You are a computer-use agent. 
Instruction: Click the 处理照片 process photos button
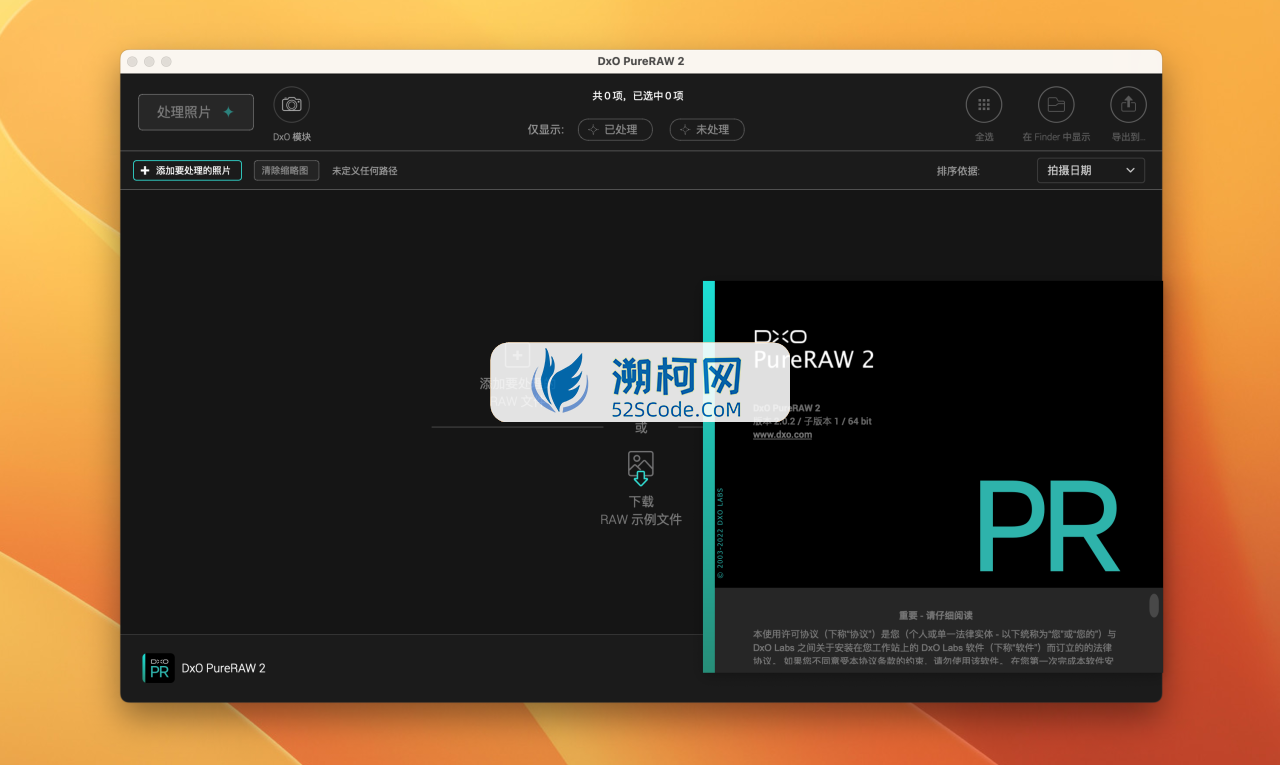(x=196, y=112)
